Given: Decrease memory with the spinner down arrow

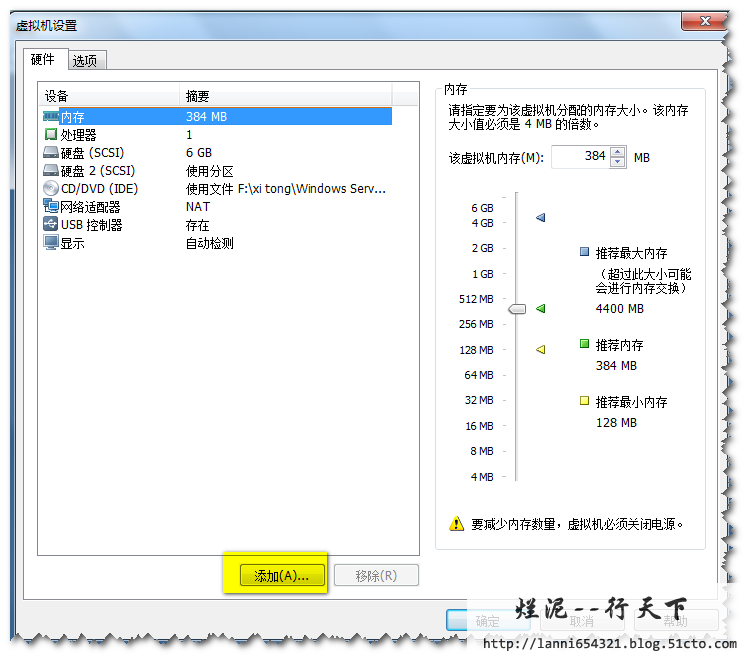Looking at the screenshot, I should click(618, 162).
